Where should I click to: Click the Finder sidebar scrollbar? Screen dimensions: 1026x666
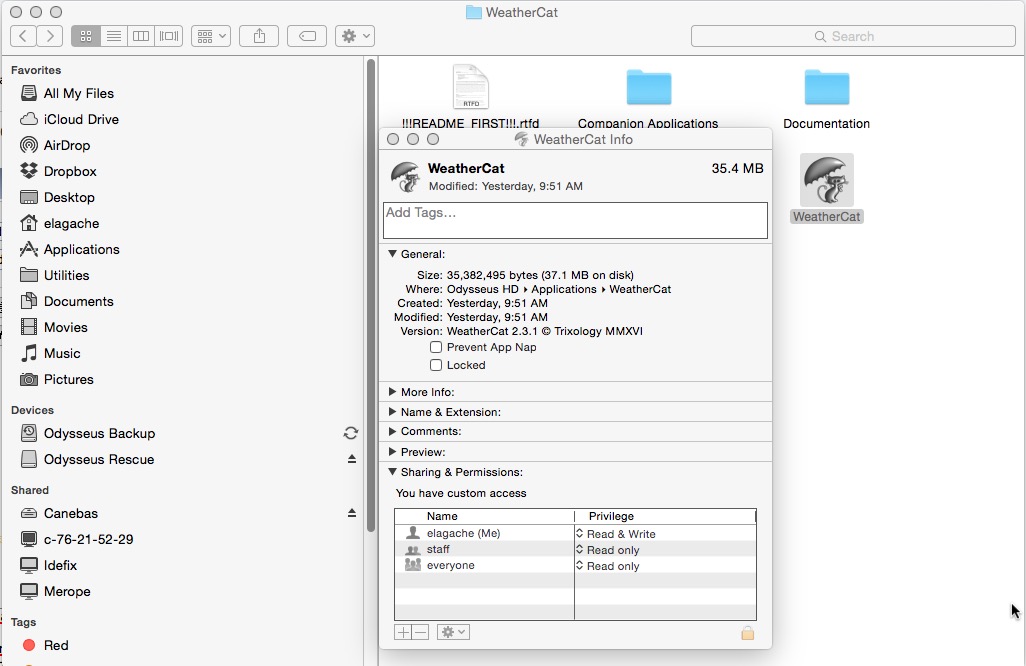371,295
